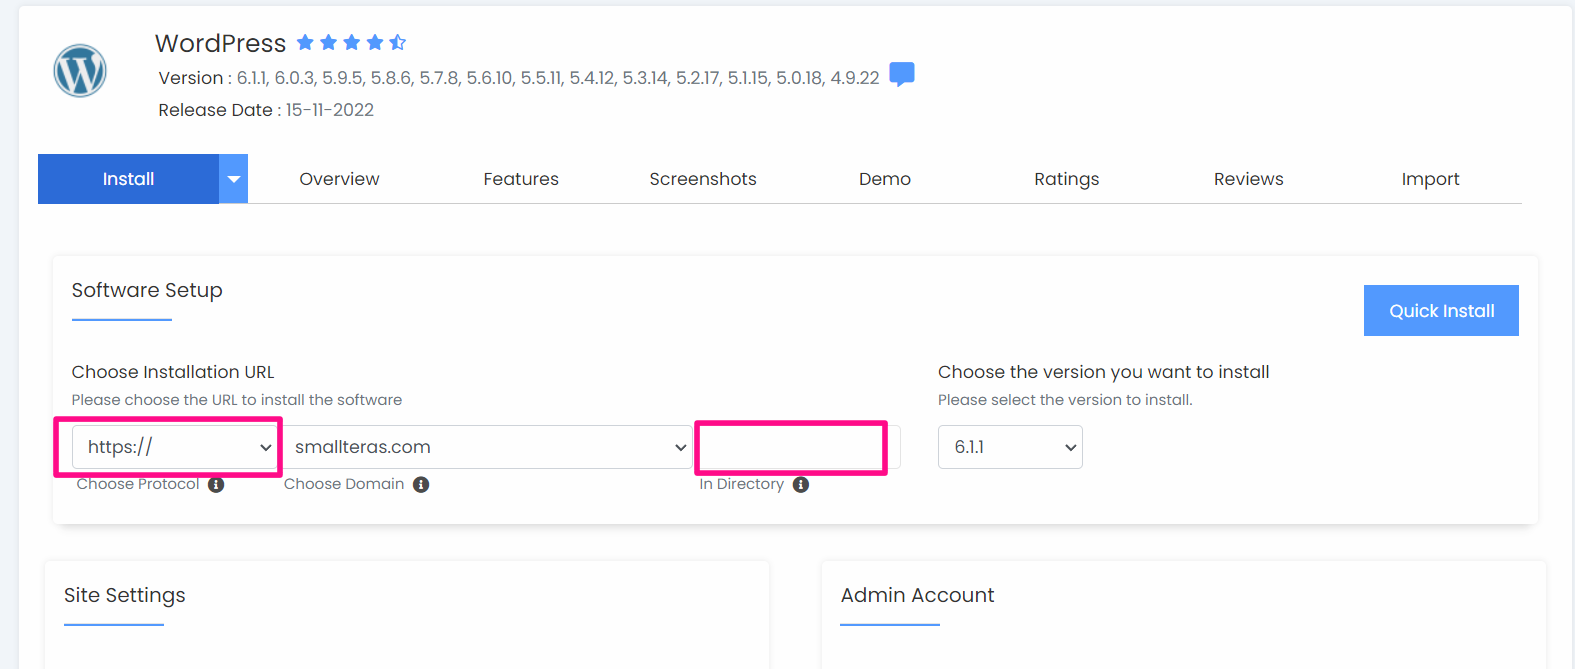Click info icon beside Choose Protocol
This screenshot has width=1575, height=669.
tap(216, 485)
